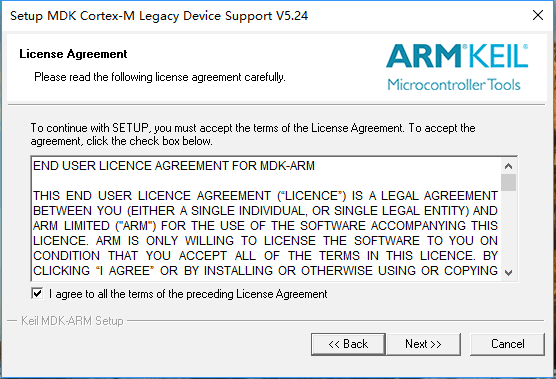Click the 'CLICKING I AGREE' line in licence text
Viewport: 556px width, 379px height.
click(x=265, y=271)
